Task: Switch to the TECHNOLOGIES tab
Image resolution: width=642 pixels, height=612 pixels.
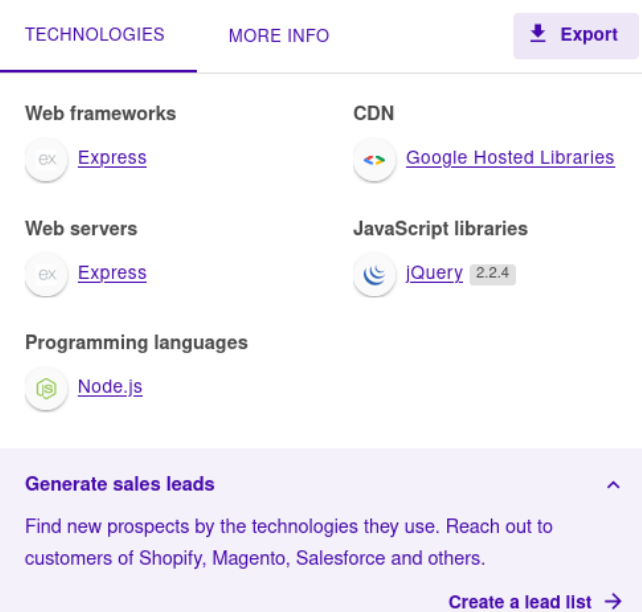Action: click(x=95, y=35)
